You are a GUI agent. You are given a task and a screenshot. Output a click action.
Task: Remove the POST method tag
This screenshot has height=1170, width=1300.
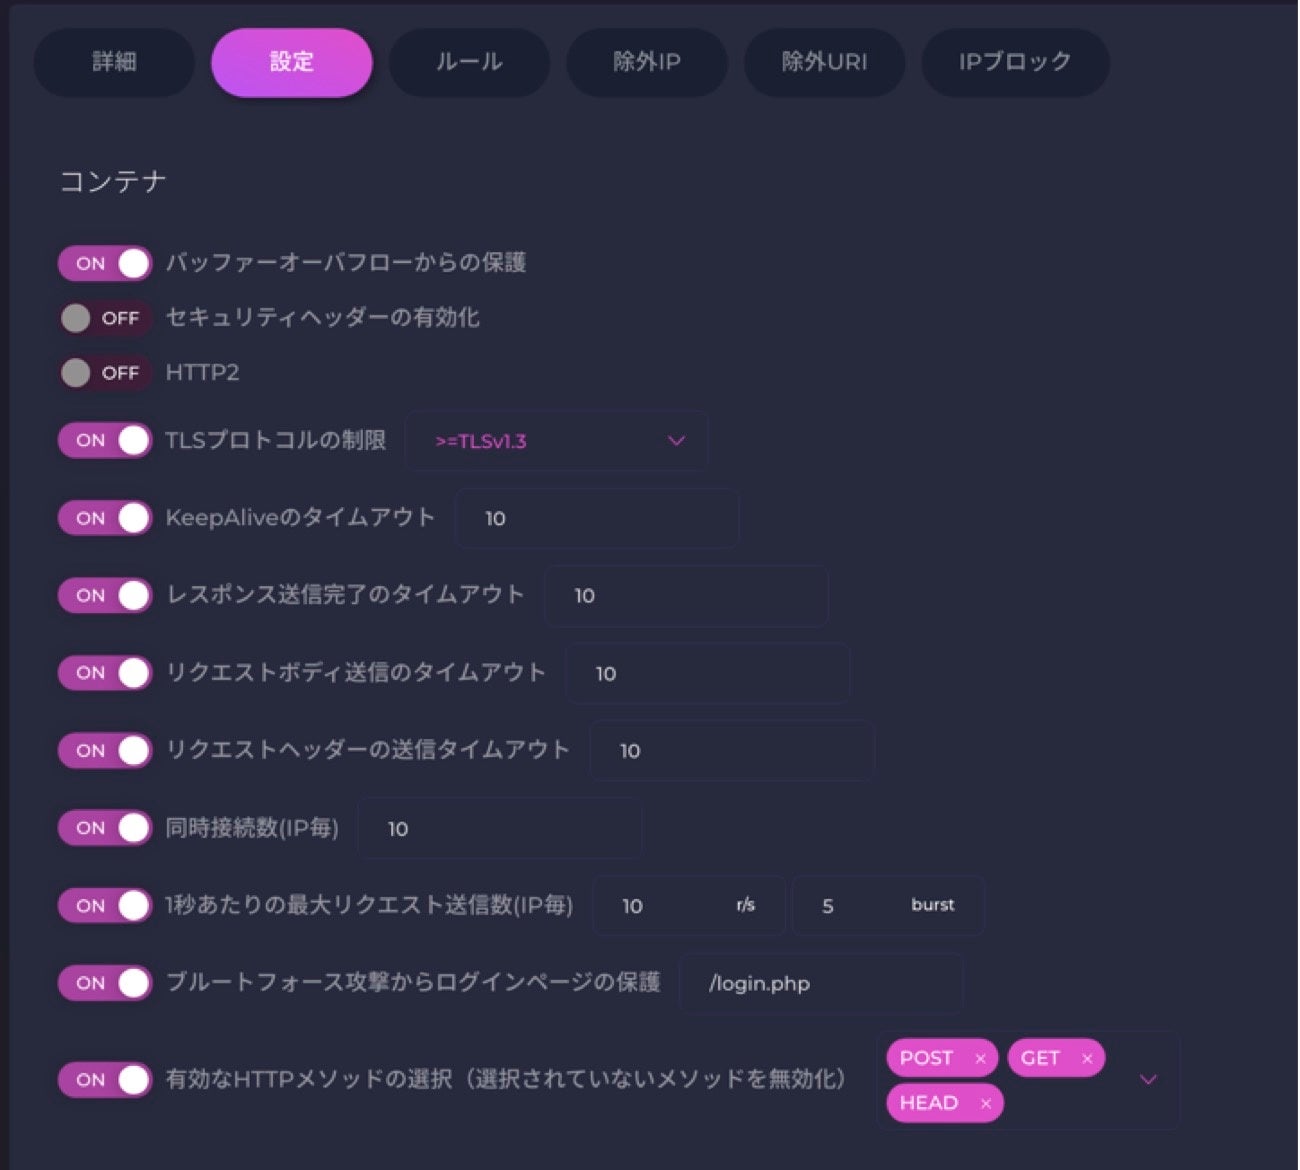(x=980, y=1059)
